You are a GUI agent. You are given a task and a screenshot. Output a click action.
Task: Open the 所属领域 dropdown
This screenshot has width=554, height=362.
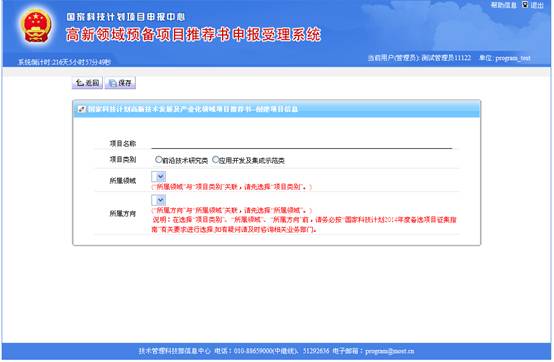pos(159,177)
